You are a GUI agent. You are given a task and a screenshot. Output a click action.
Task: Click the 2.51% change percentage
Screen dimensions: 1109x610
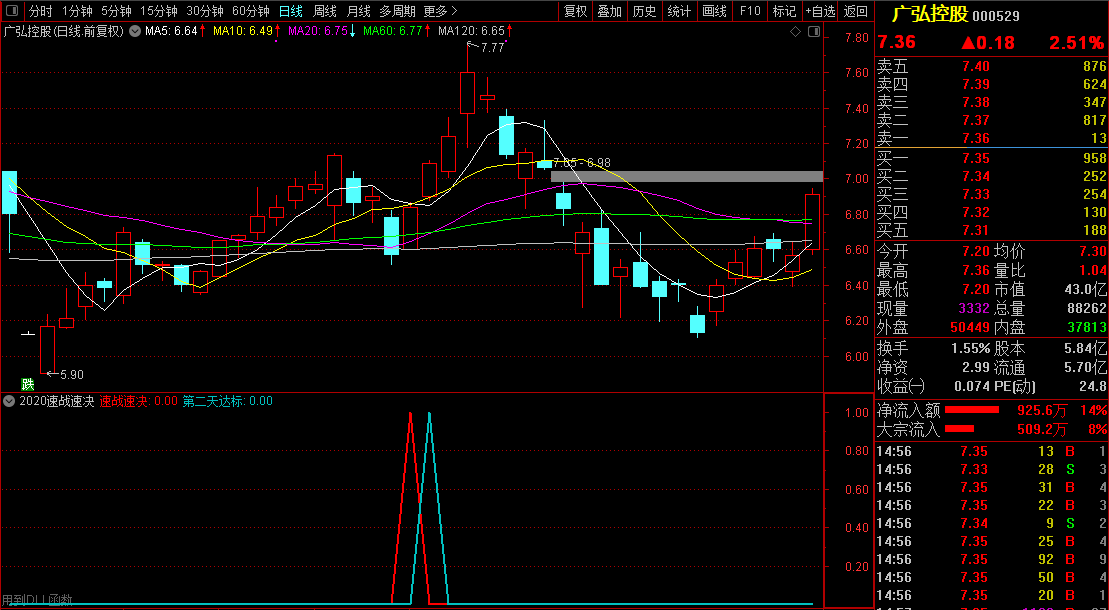point(1076,42)
